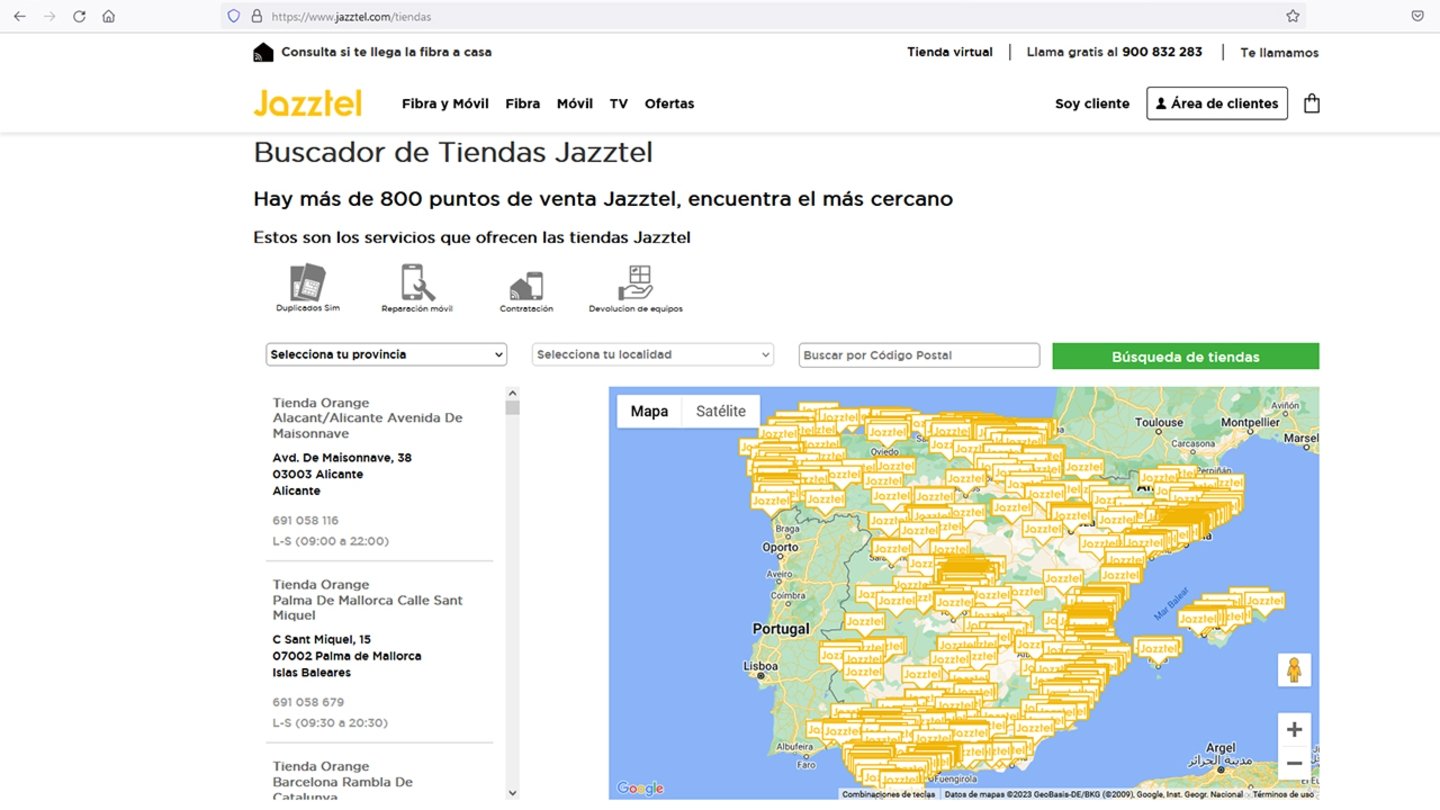This screenshot has height=810, width=1440.
Task: Open the 'Selecciona tu provincia' dropdown
Action: pos(386,355)
